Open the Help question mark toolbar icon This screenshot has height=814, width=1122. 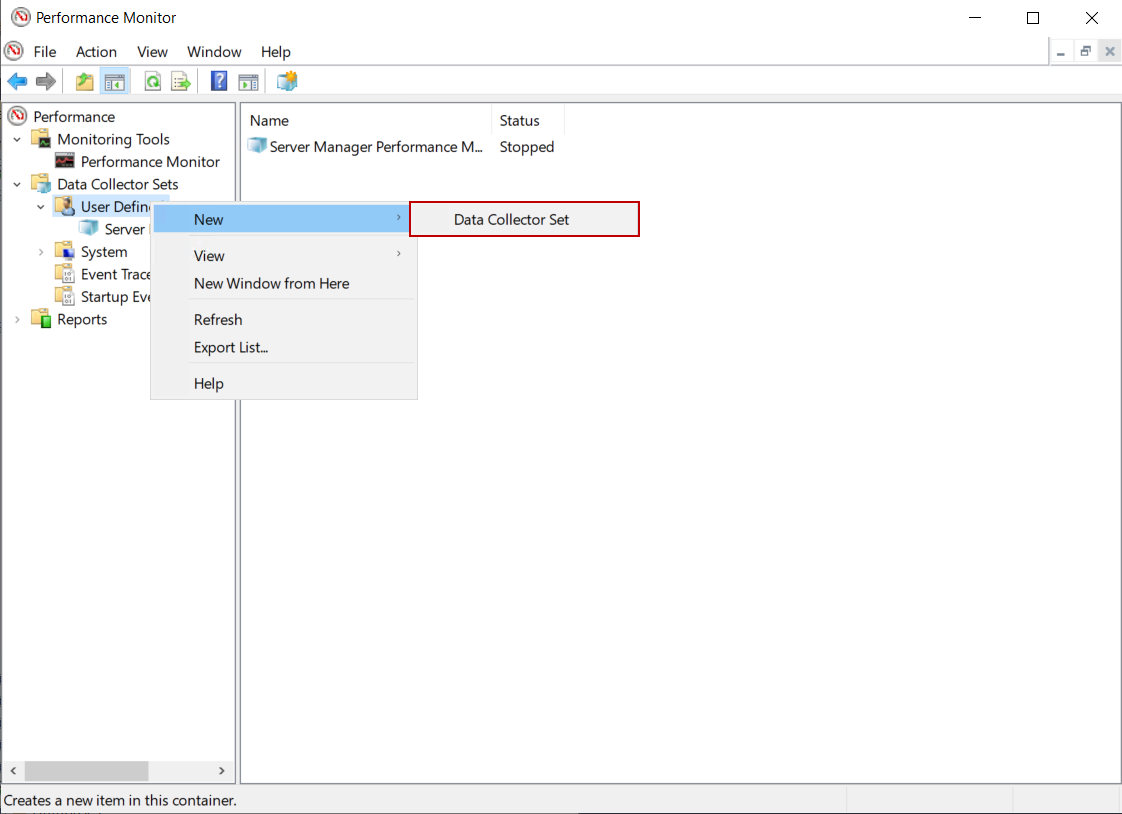pyautogui.click(x=219, y=82)
